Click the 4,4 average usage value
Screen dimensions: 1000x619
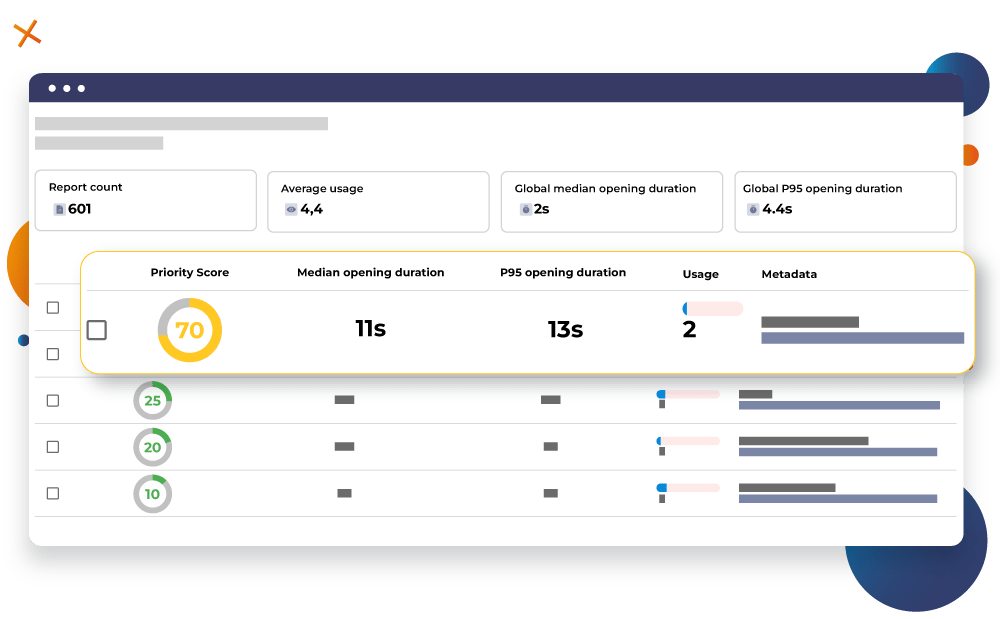click(312, 209)
